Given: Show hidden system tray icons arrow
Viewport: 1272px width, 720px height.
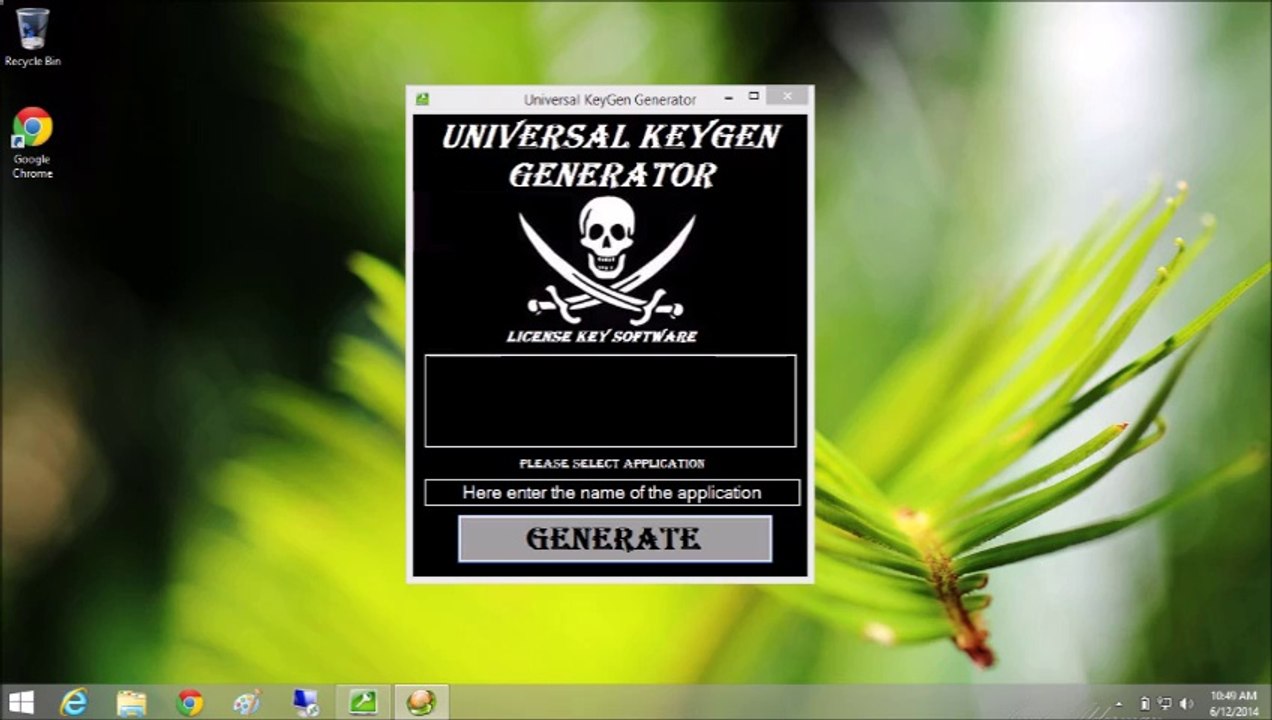Looking at the screenshot, I should (1119, 704).
